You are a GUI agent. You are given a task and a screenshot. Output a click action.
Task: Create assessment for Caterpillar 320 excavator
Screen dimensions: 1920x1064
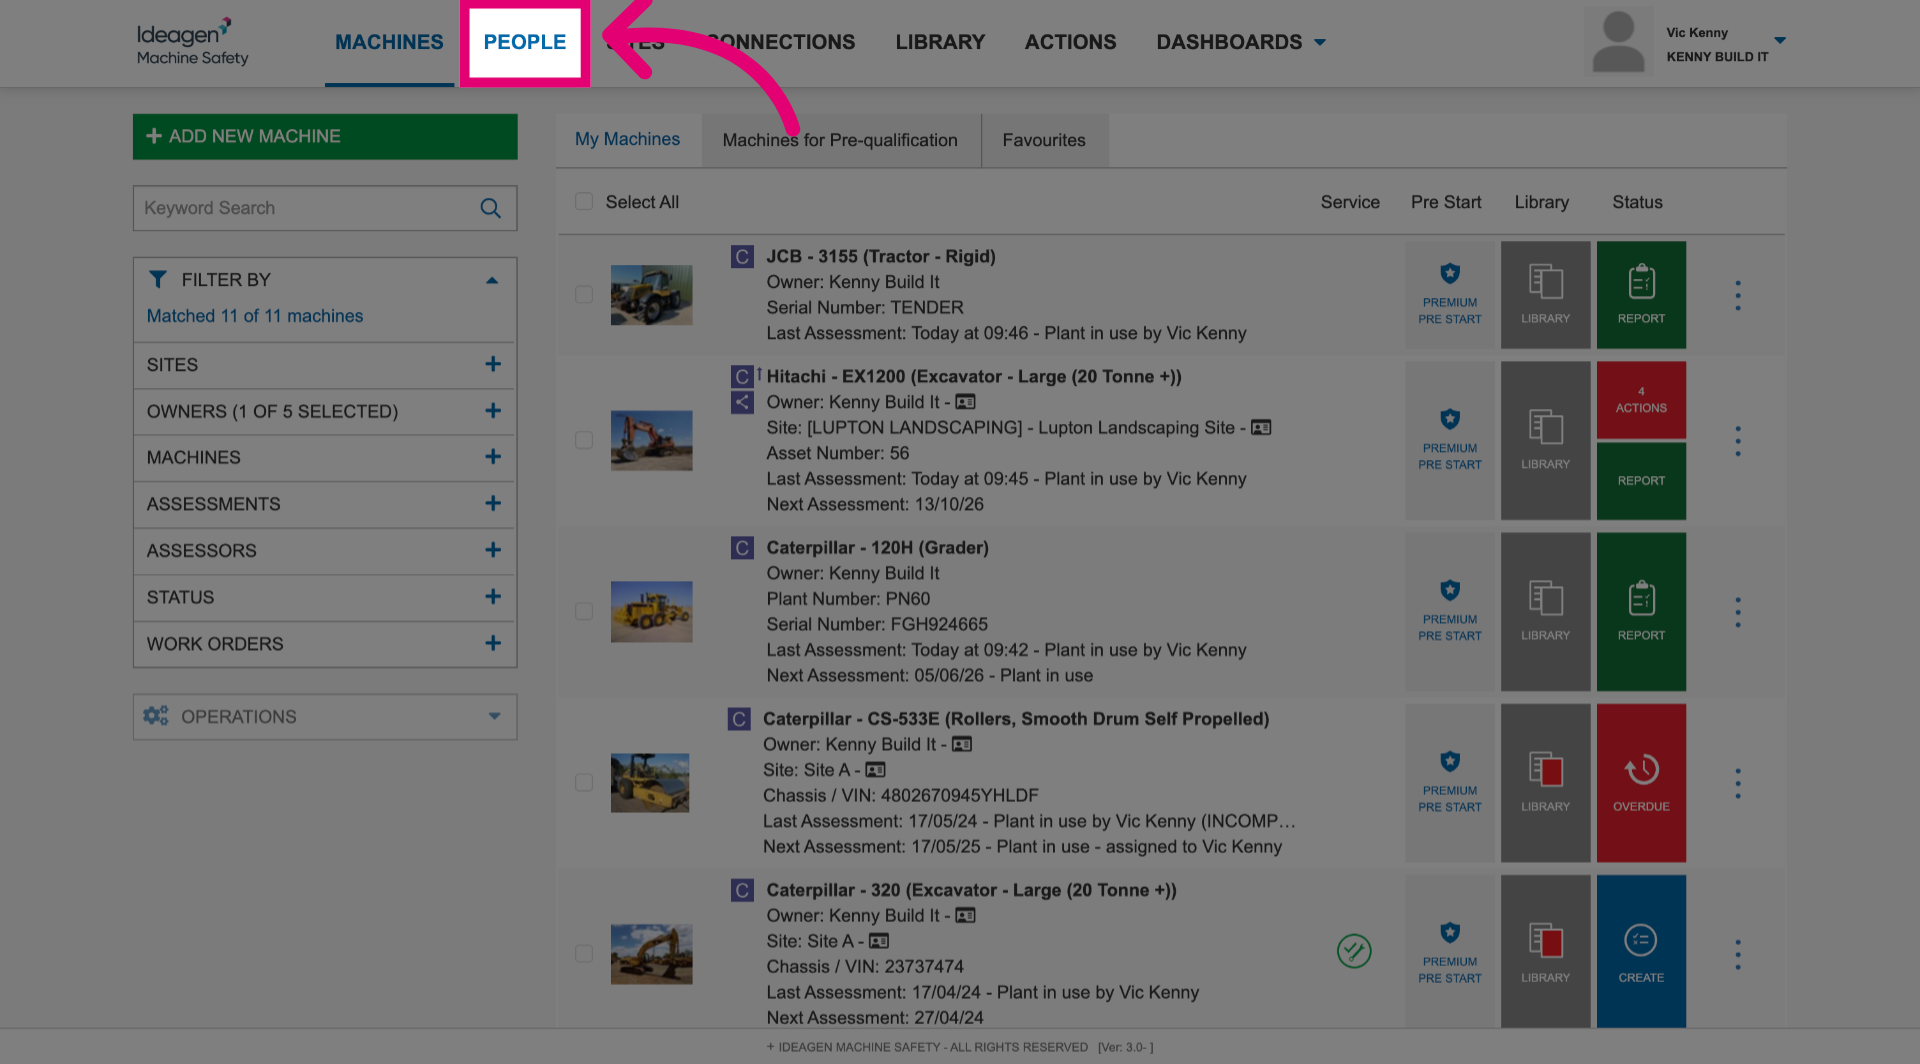1641,952
